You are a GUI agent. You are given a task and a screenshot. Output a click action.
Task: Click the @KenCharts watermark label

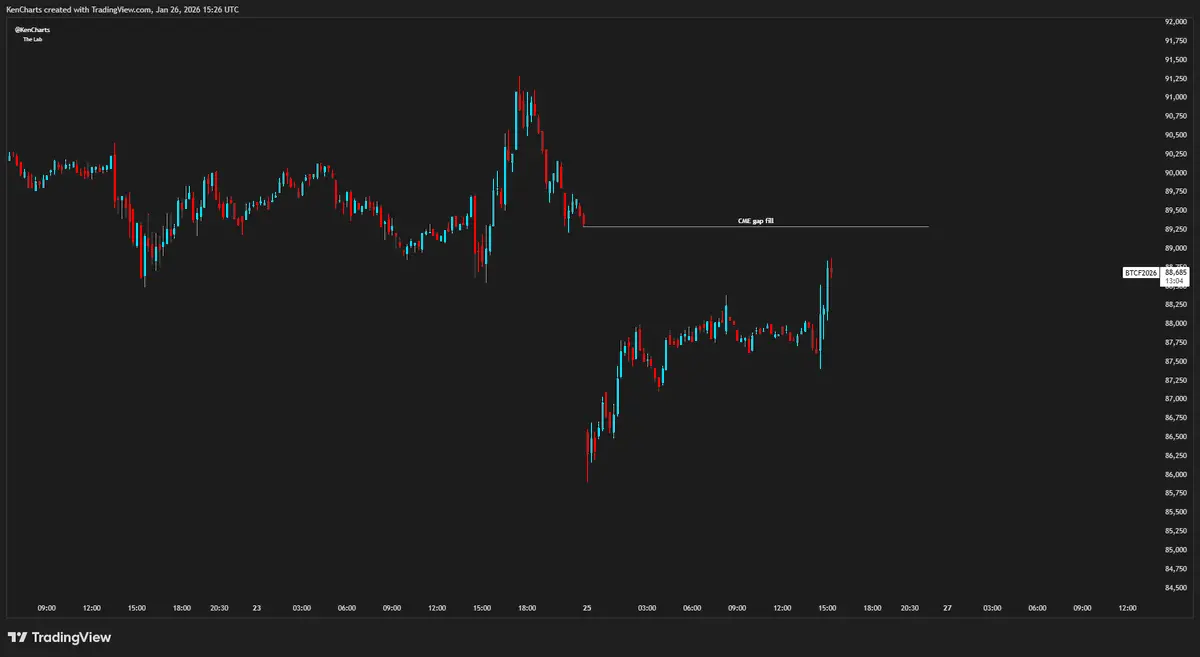tap(32, 30)
